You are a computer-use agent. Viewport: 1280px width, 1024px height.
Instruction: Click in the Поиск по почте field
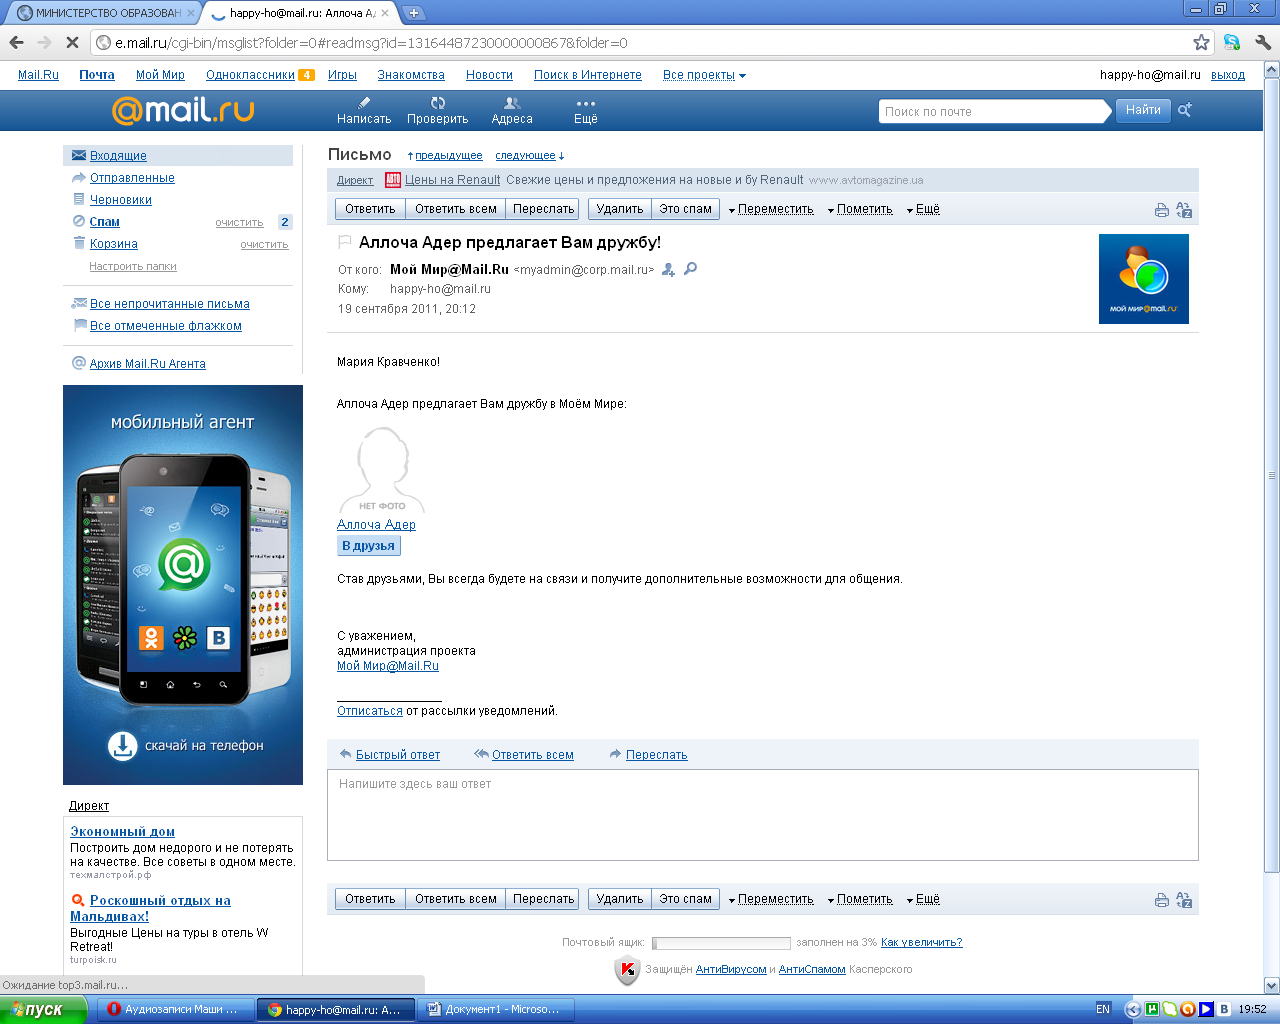pyautogui.click(x=995, y=111)
